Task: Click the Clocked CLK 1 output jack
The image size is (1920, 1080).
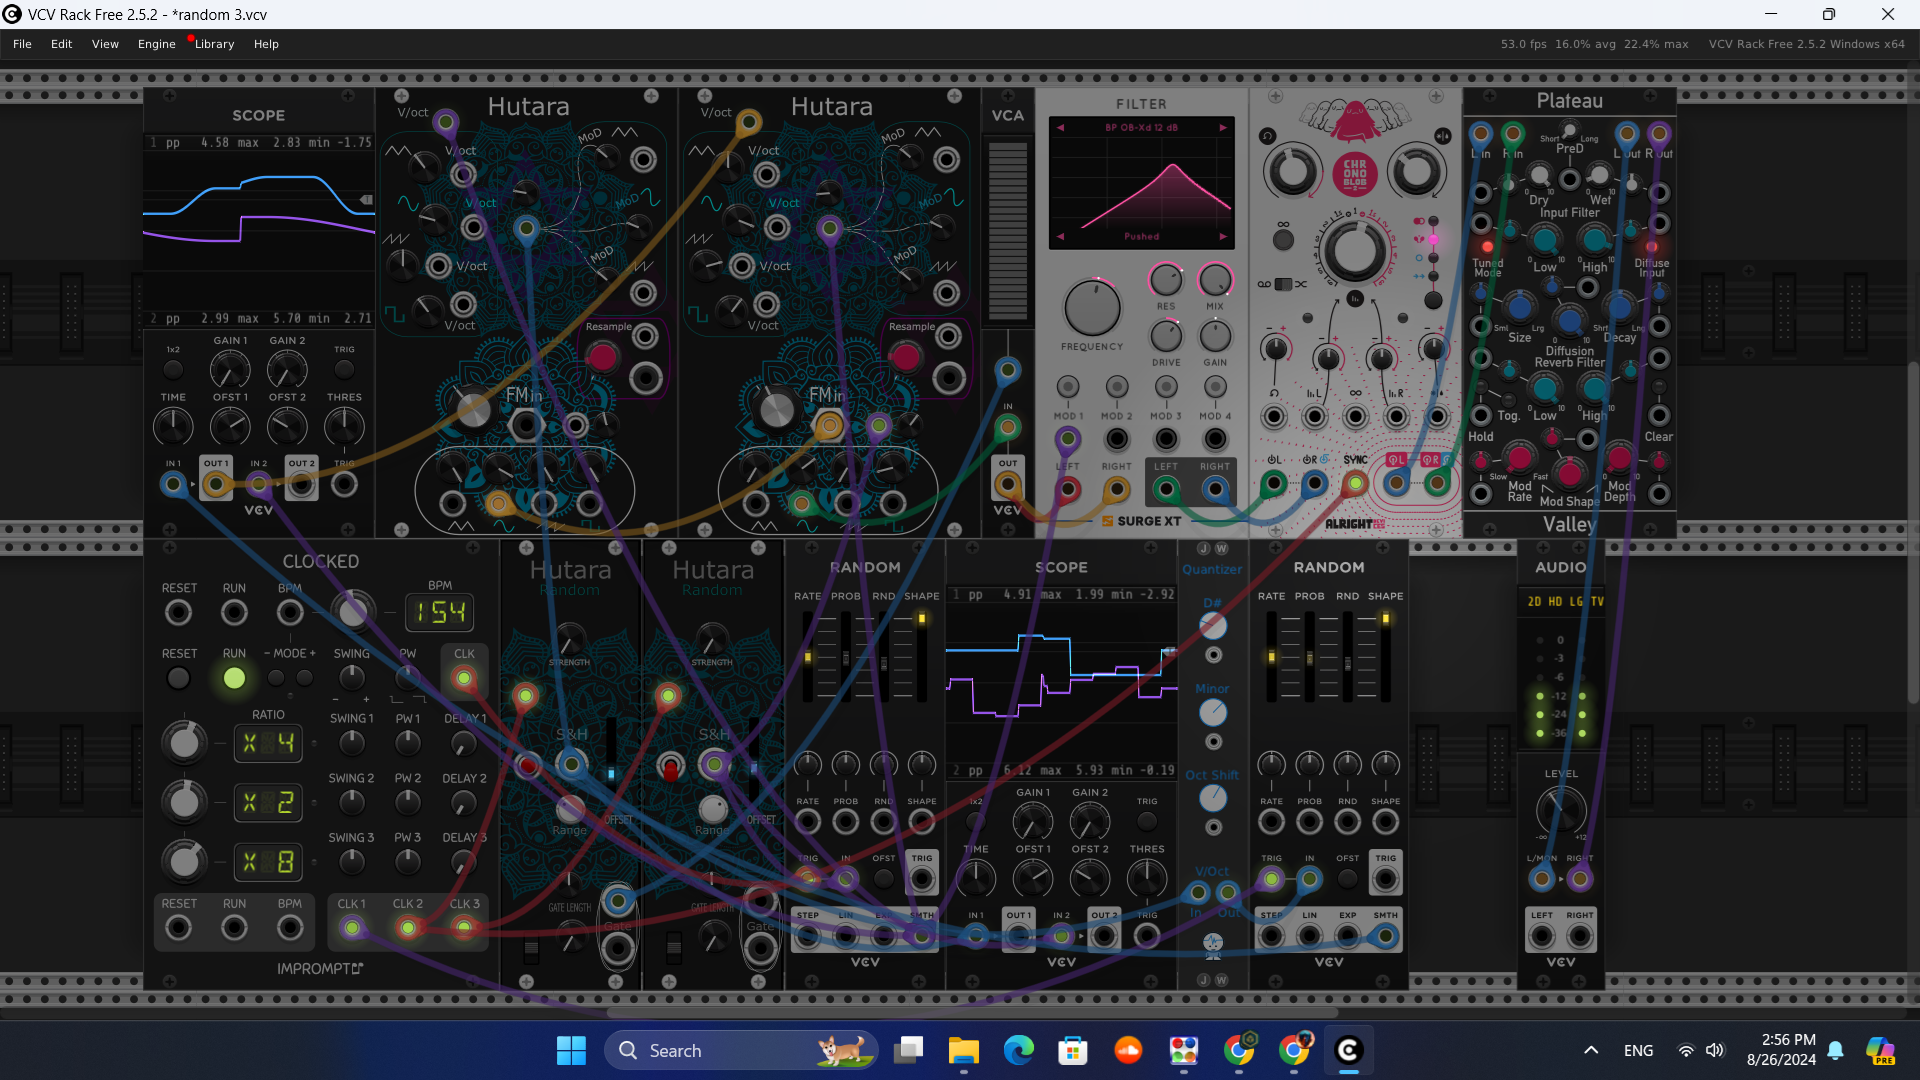Action: (x=351, y=928)
